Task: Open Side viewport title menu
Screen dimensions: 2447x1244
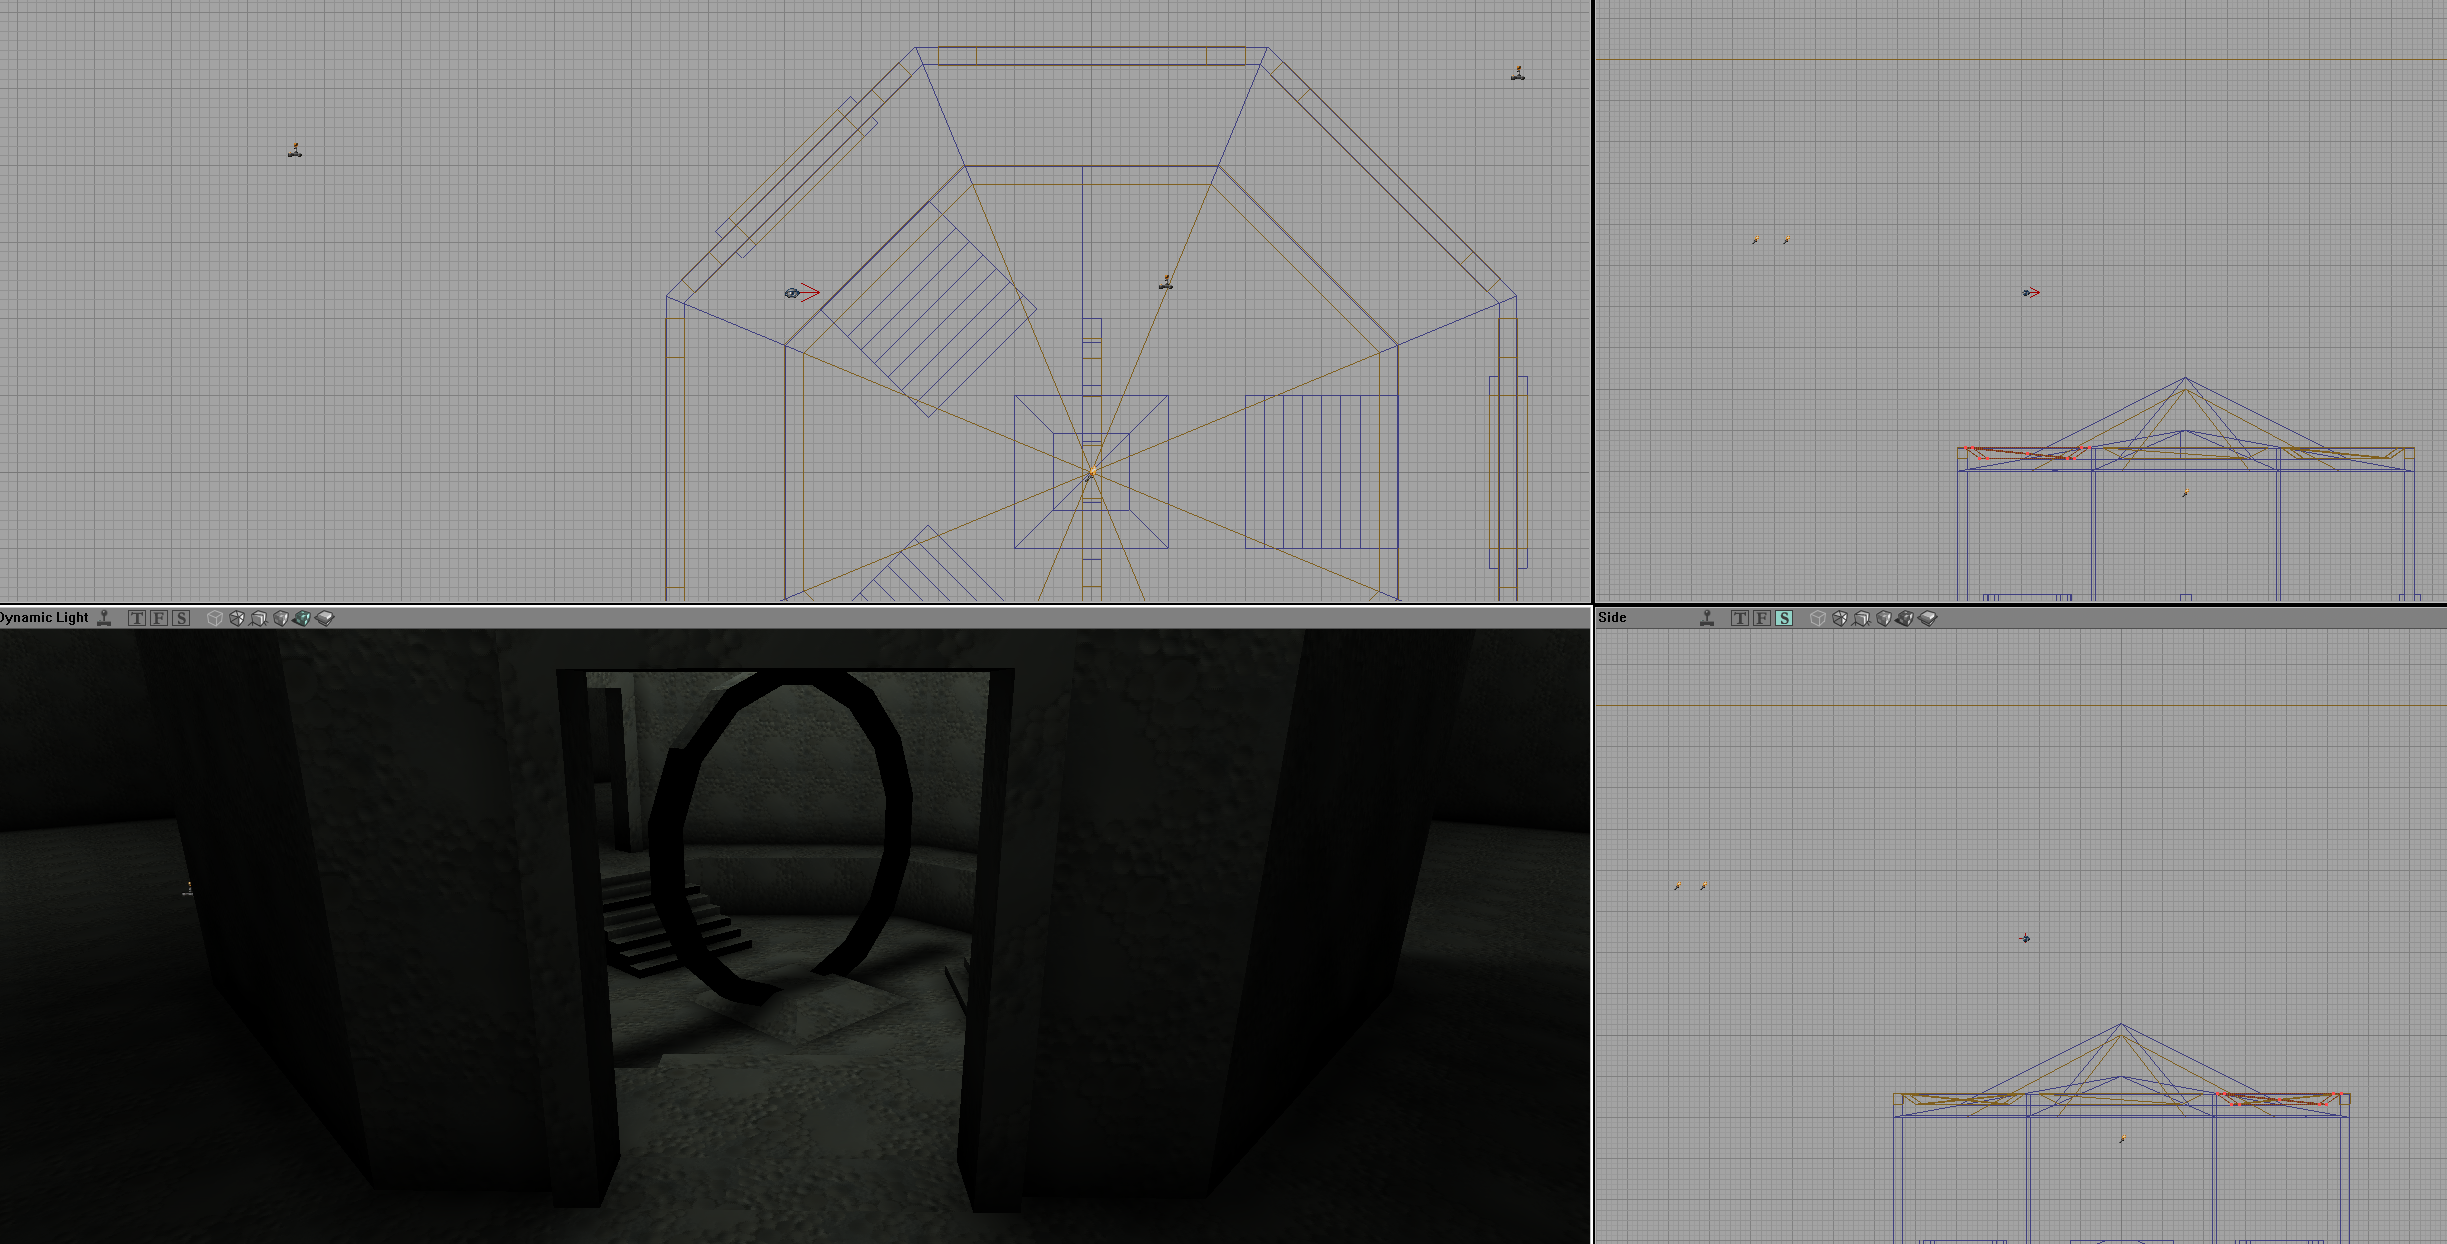Action: tap(1612, 618)
